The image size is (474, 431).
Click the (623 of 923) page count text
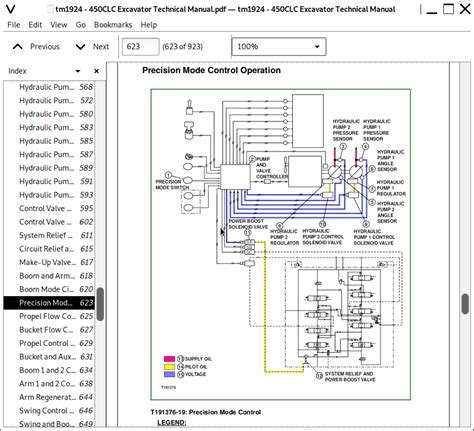[182, 47]
